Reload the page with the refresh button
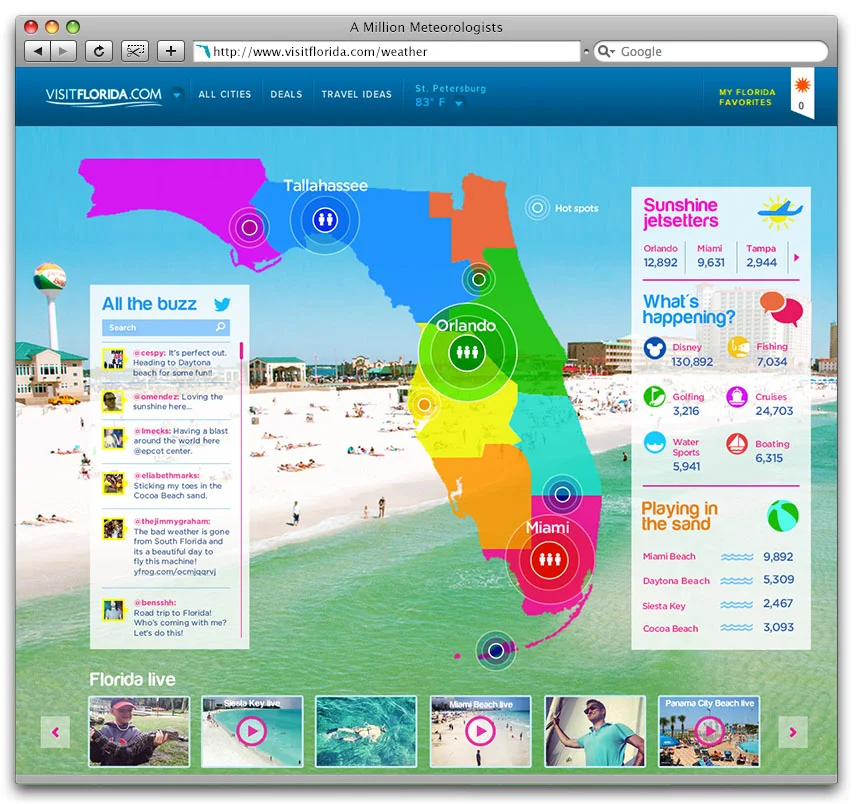 [x=99, y=51]
